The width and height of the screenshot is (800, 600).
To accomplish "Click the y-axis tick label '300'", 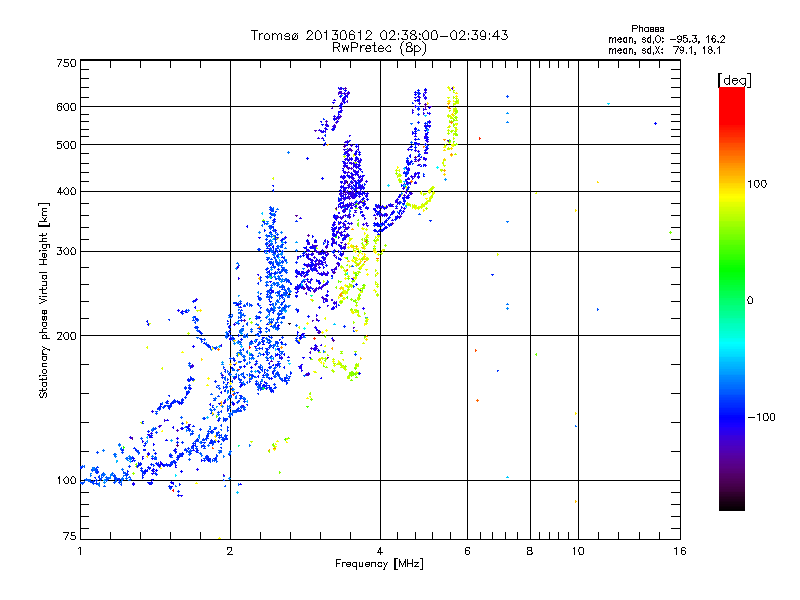I will point(66,252).
